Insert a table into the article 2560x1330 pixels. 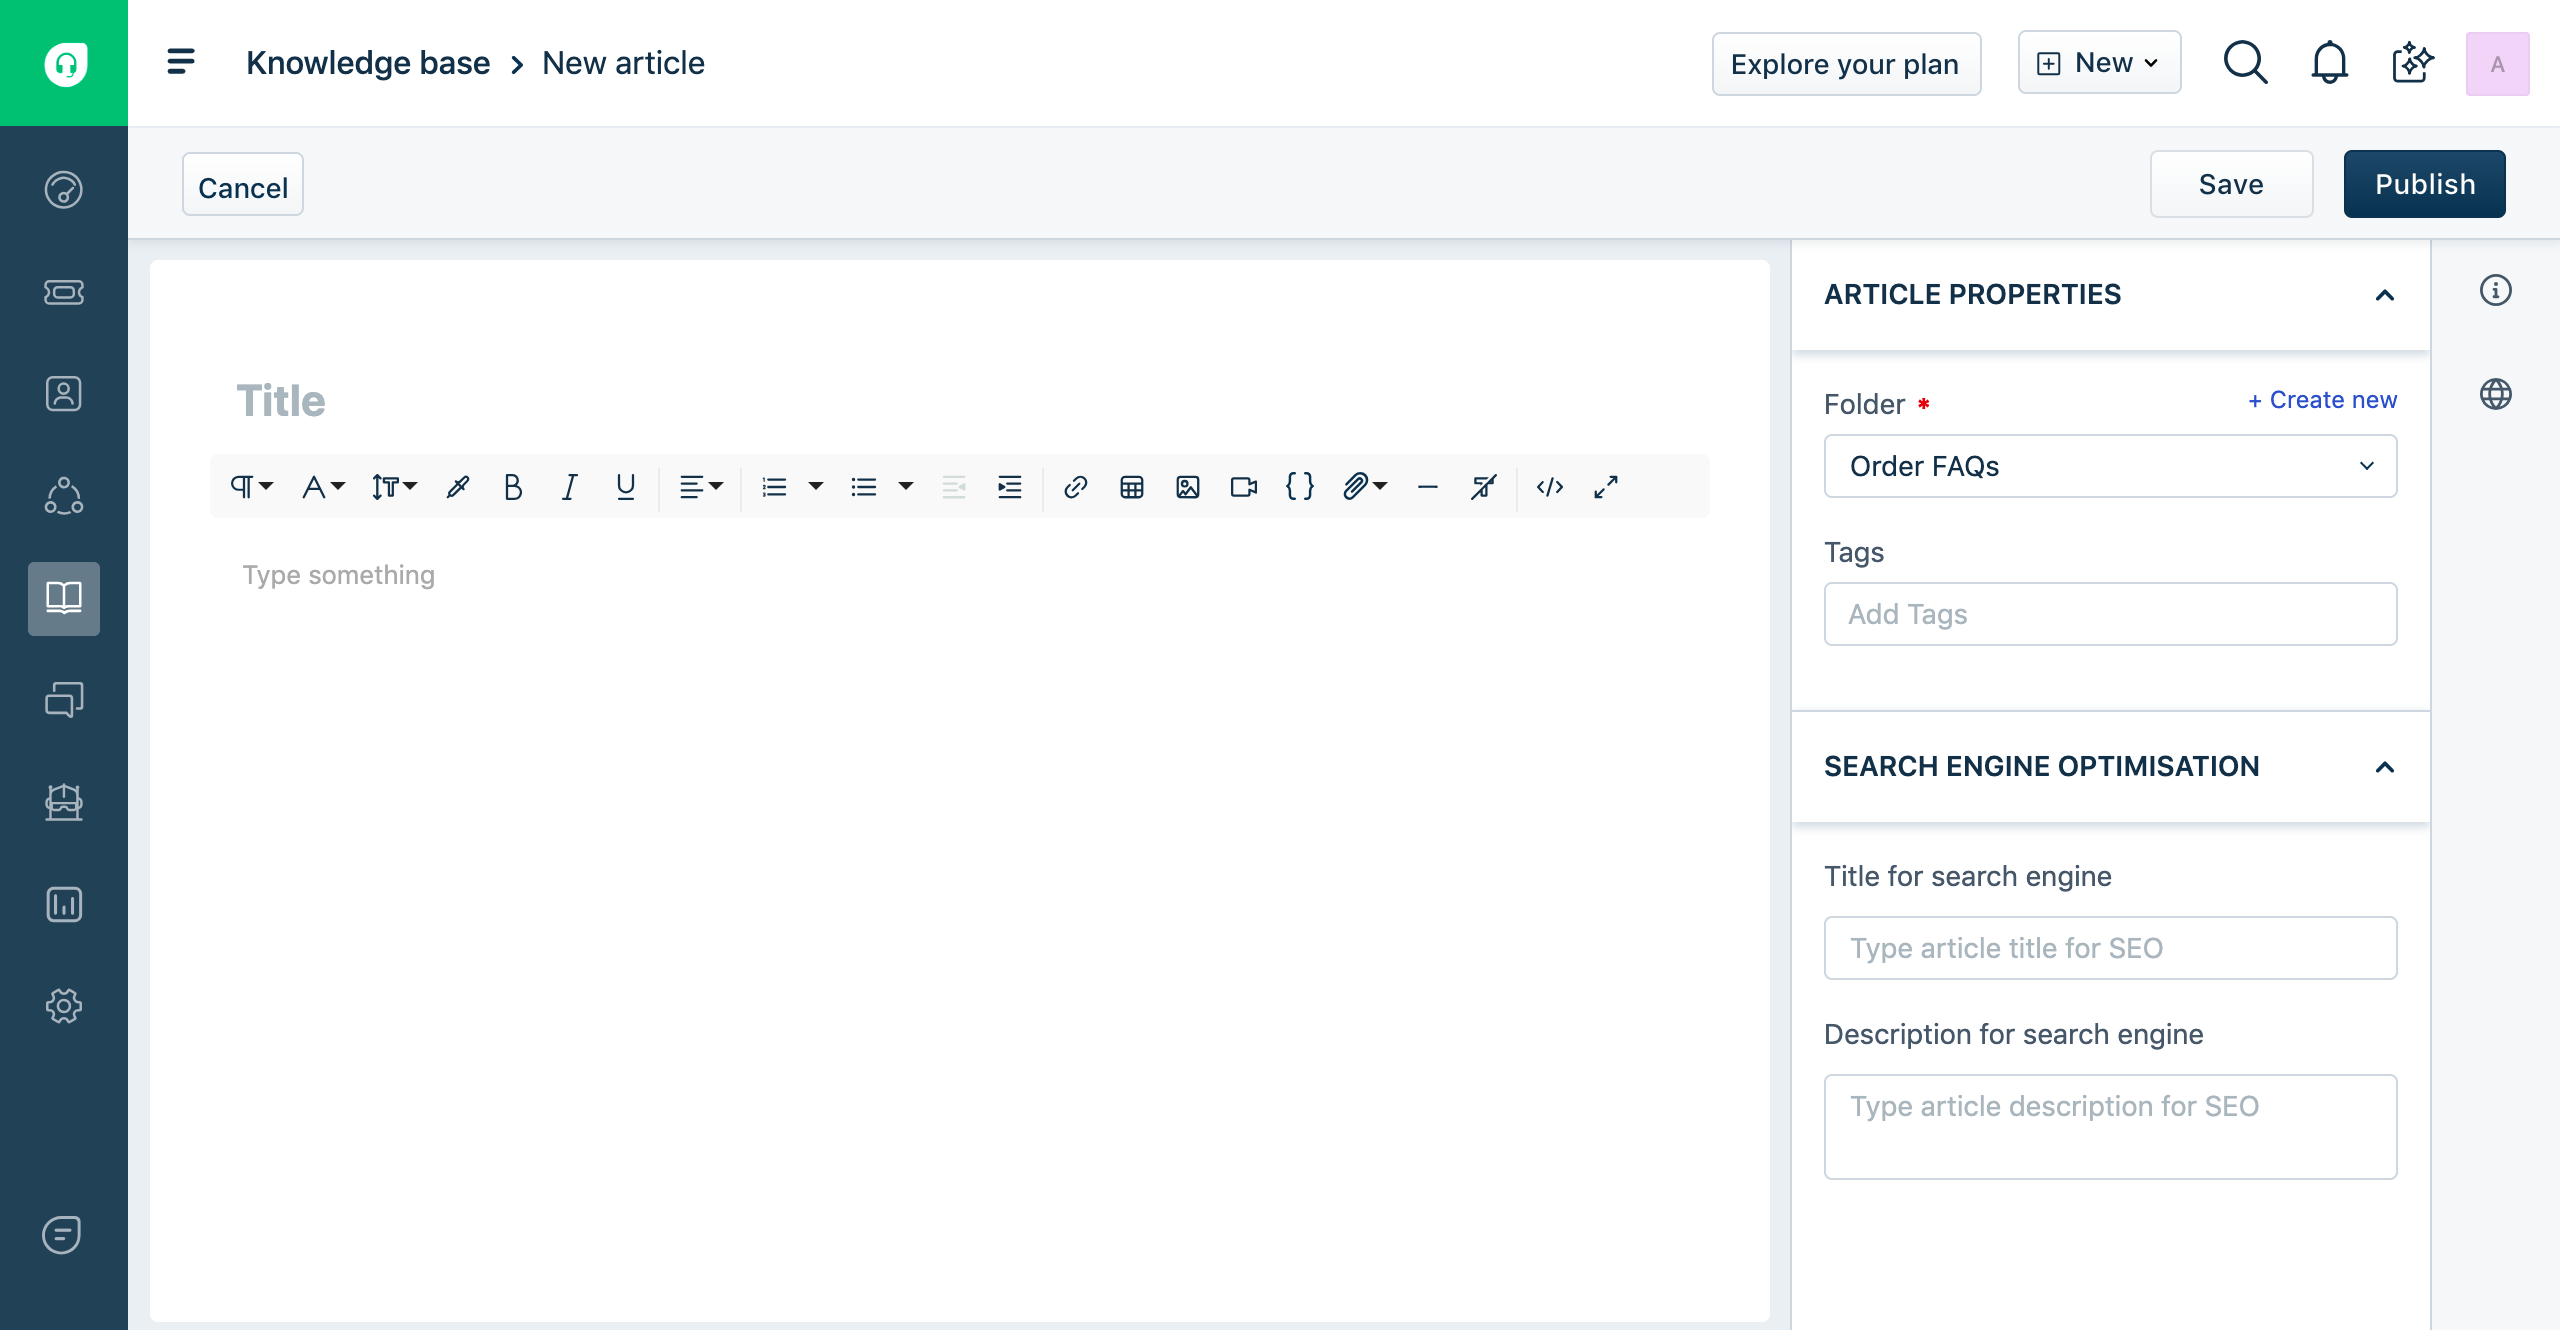pyautogui.click(x=1131, y=487)
